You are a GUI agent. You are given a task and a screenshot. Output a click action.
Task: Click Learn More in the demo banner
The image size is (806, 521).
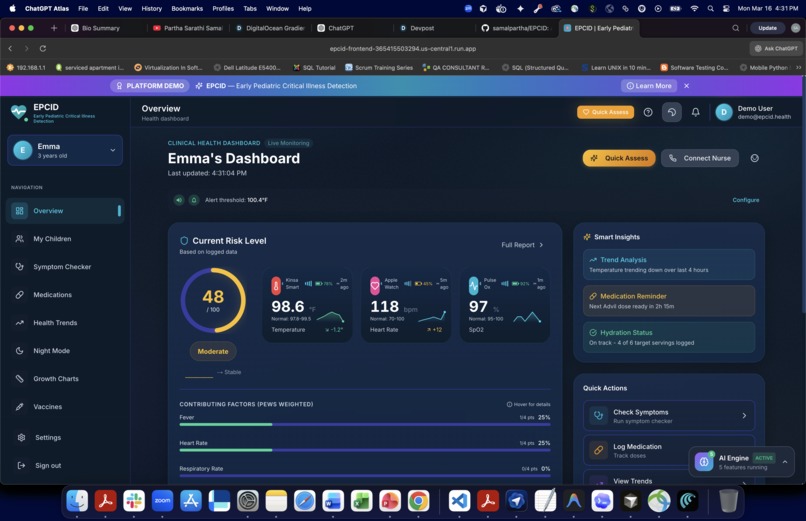(649, 86)
